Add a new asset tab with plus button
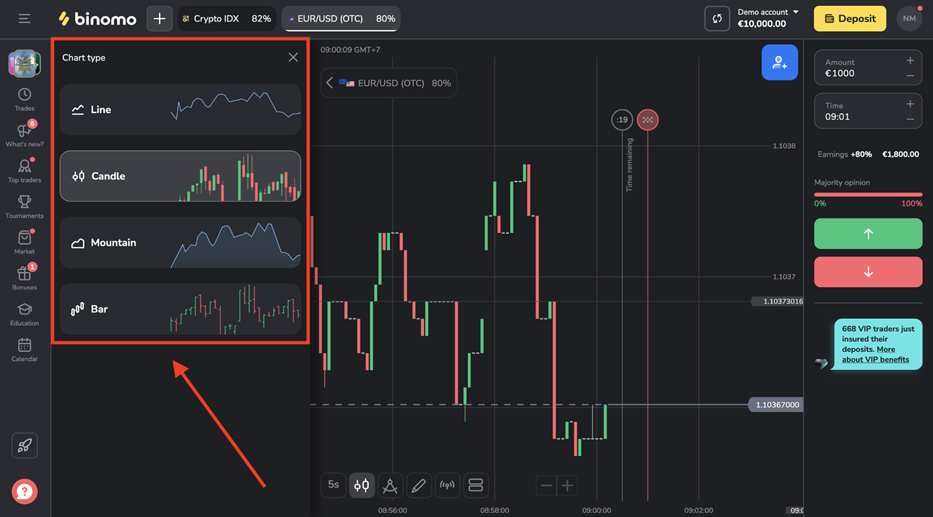 (x=159, y=18)
